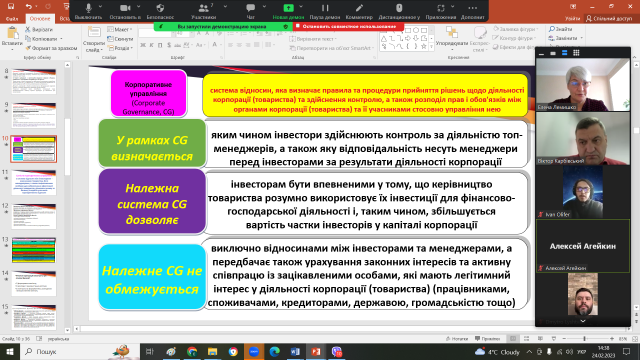
Task: Select slide 13 thumbnail
Action: [34, 250]
